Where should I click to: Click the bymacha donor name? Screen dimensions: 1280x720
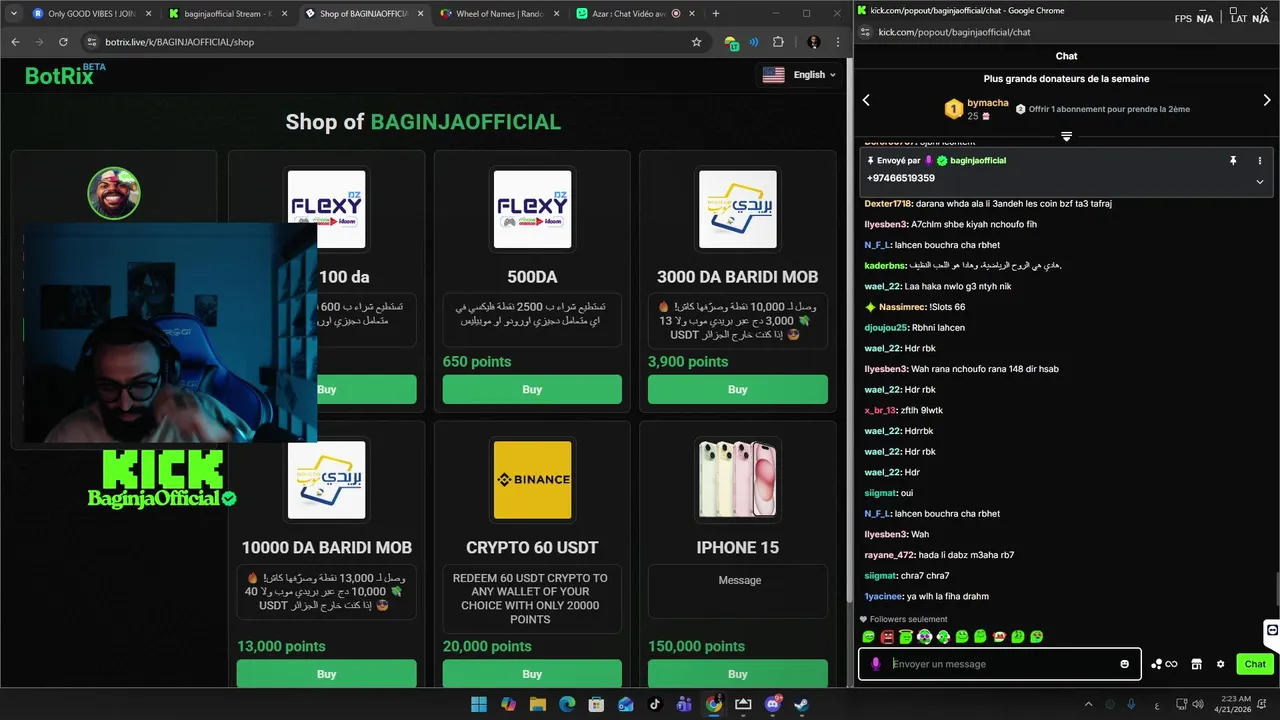[x=988, y=103]
